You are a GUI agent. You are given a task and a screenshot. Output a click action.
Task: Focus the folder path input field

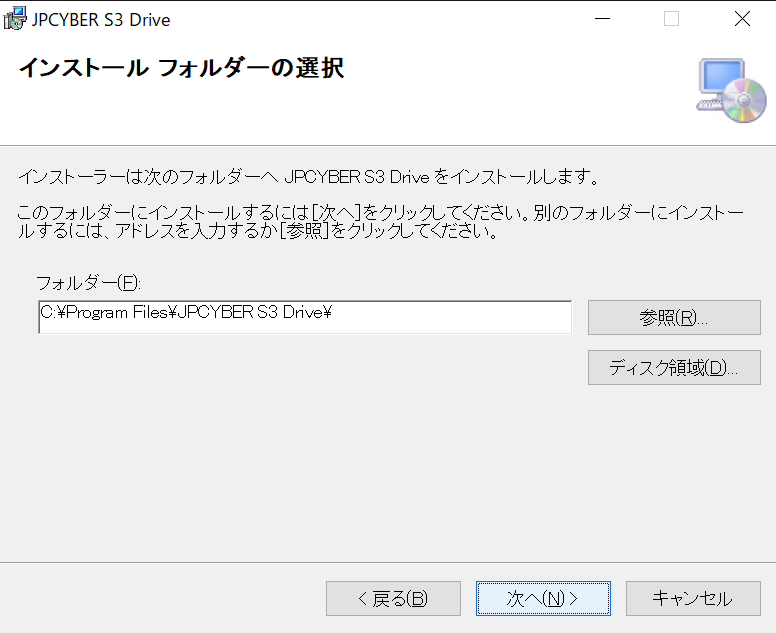tap(305, 317)
